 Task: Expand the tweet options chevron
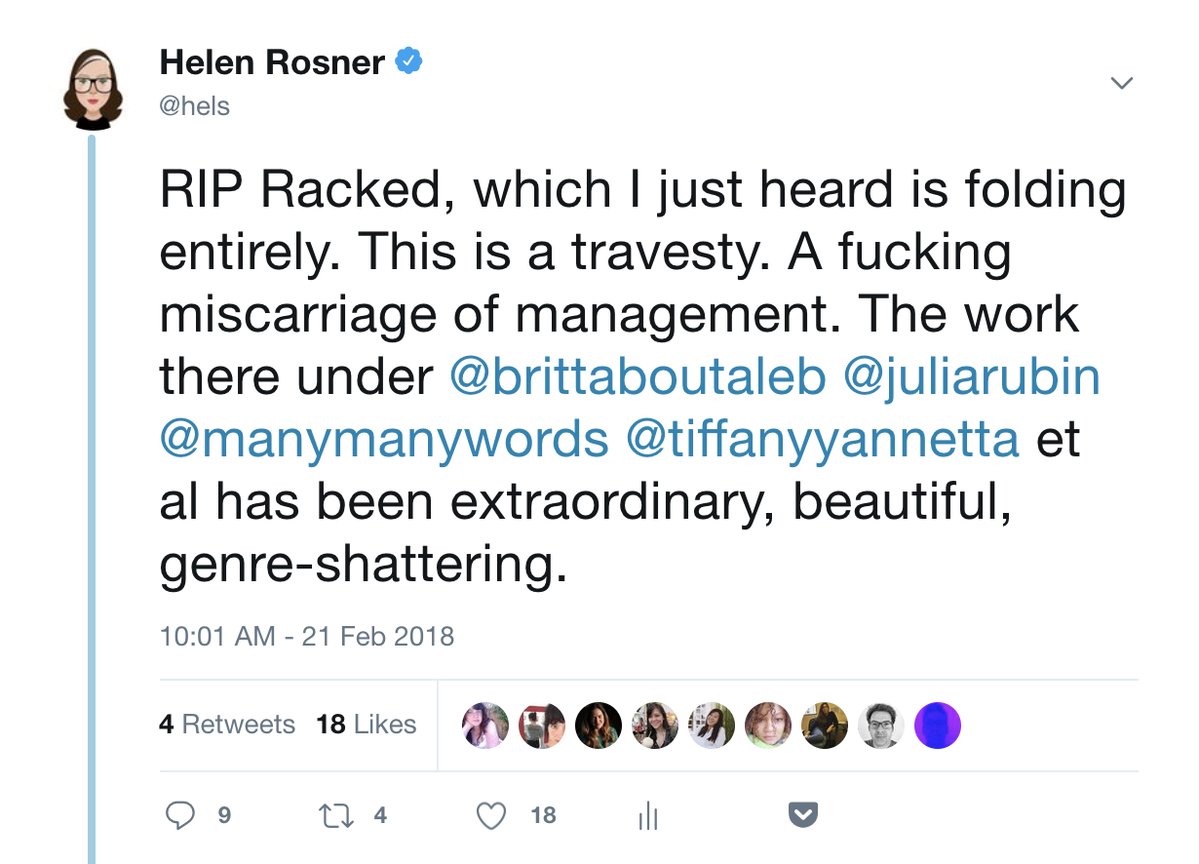(x=1122, y=83)
